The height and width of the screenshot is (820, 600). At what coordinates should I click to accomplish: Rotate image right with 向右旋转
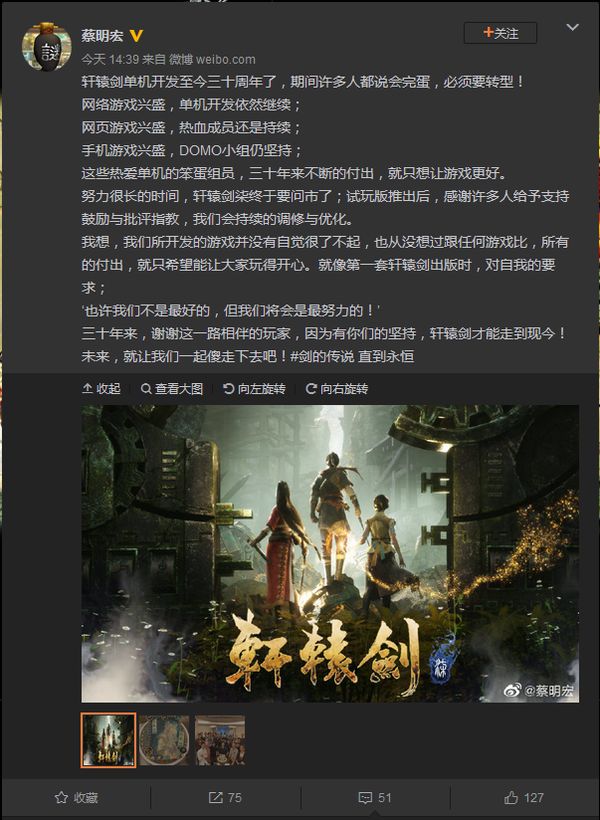337,389
